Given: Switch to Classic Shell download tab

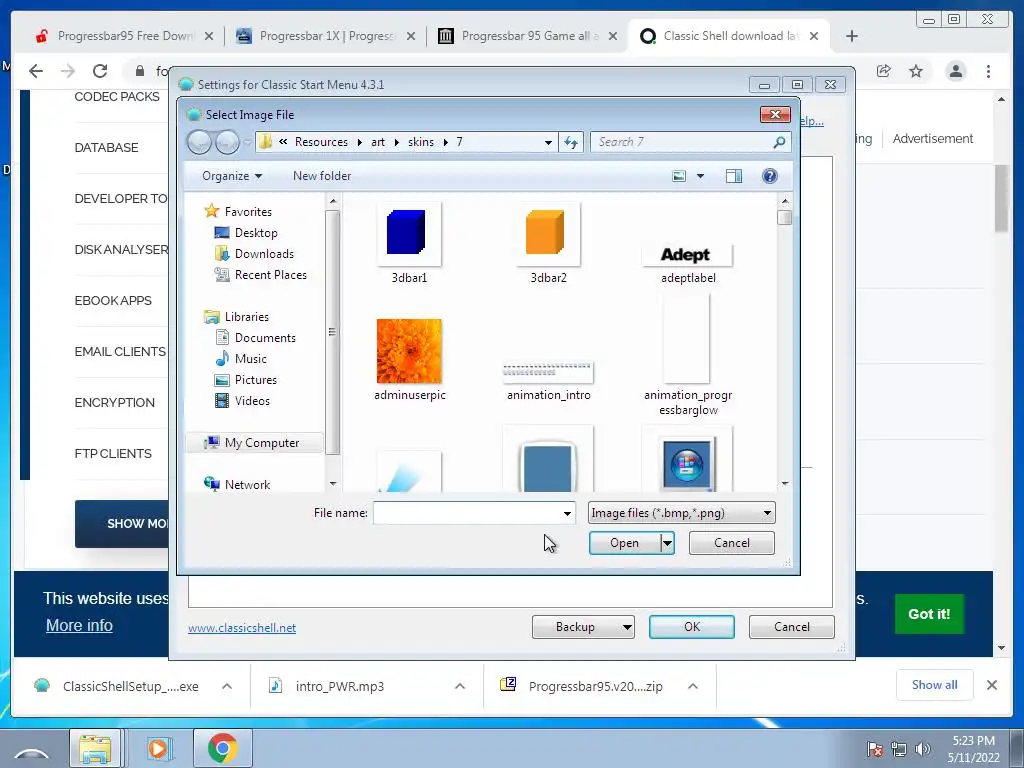Looking at the screenshot, I should [729, 36].
